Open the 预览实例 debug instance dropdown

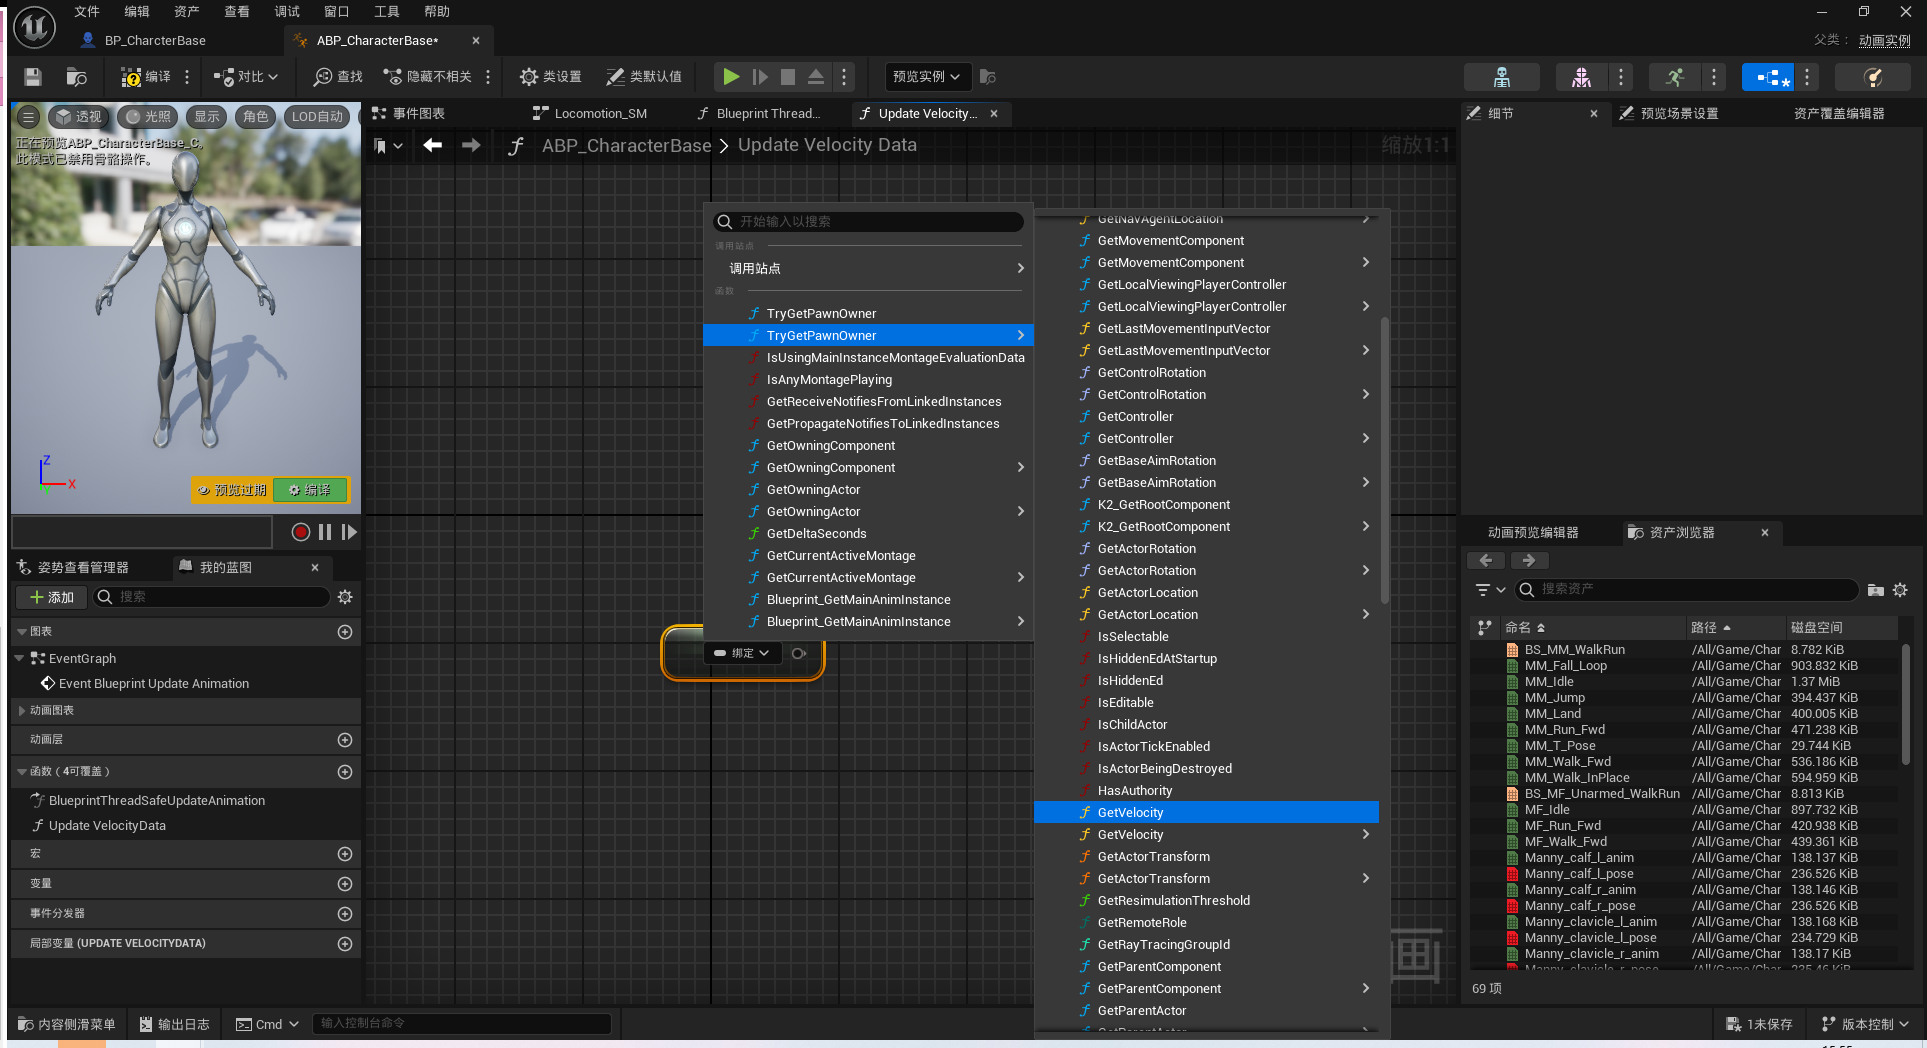927,77
